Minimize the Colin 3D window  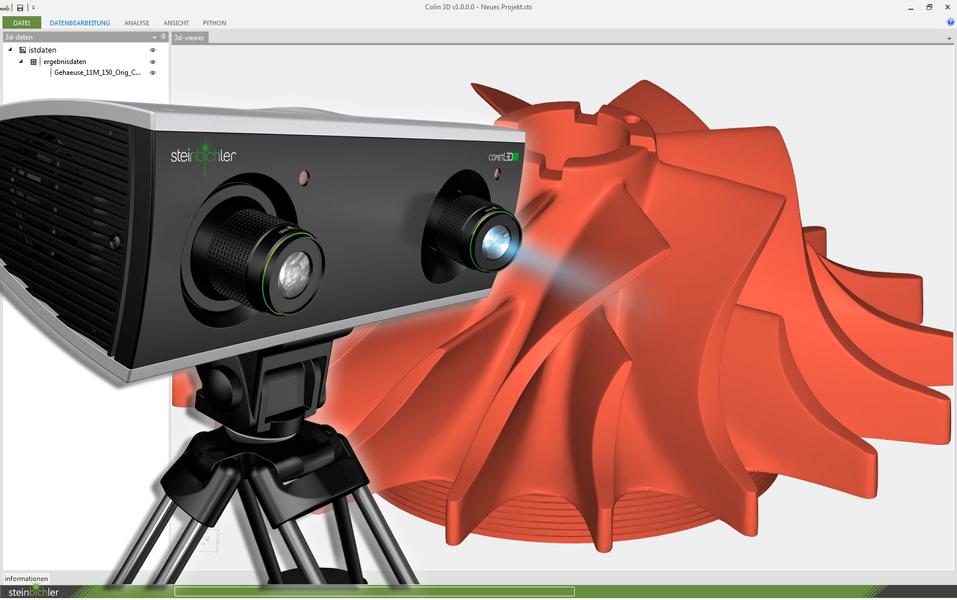[x=911, y=7]
